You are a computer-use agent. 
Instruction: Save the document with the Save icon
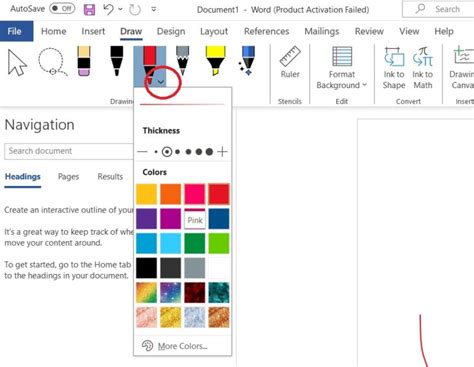point(89,9)
